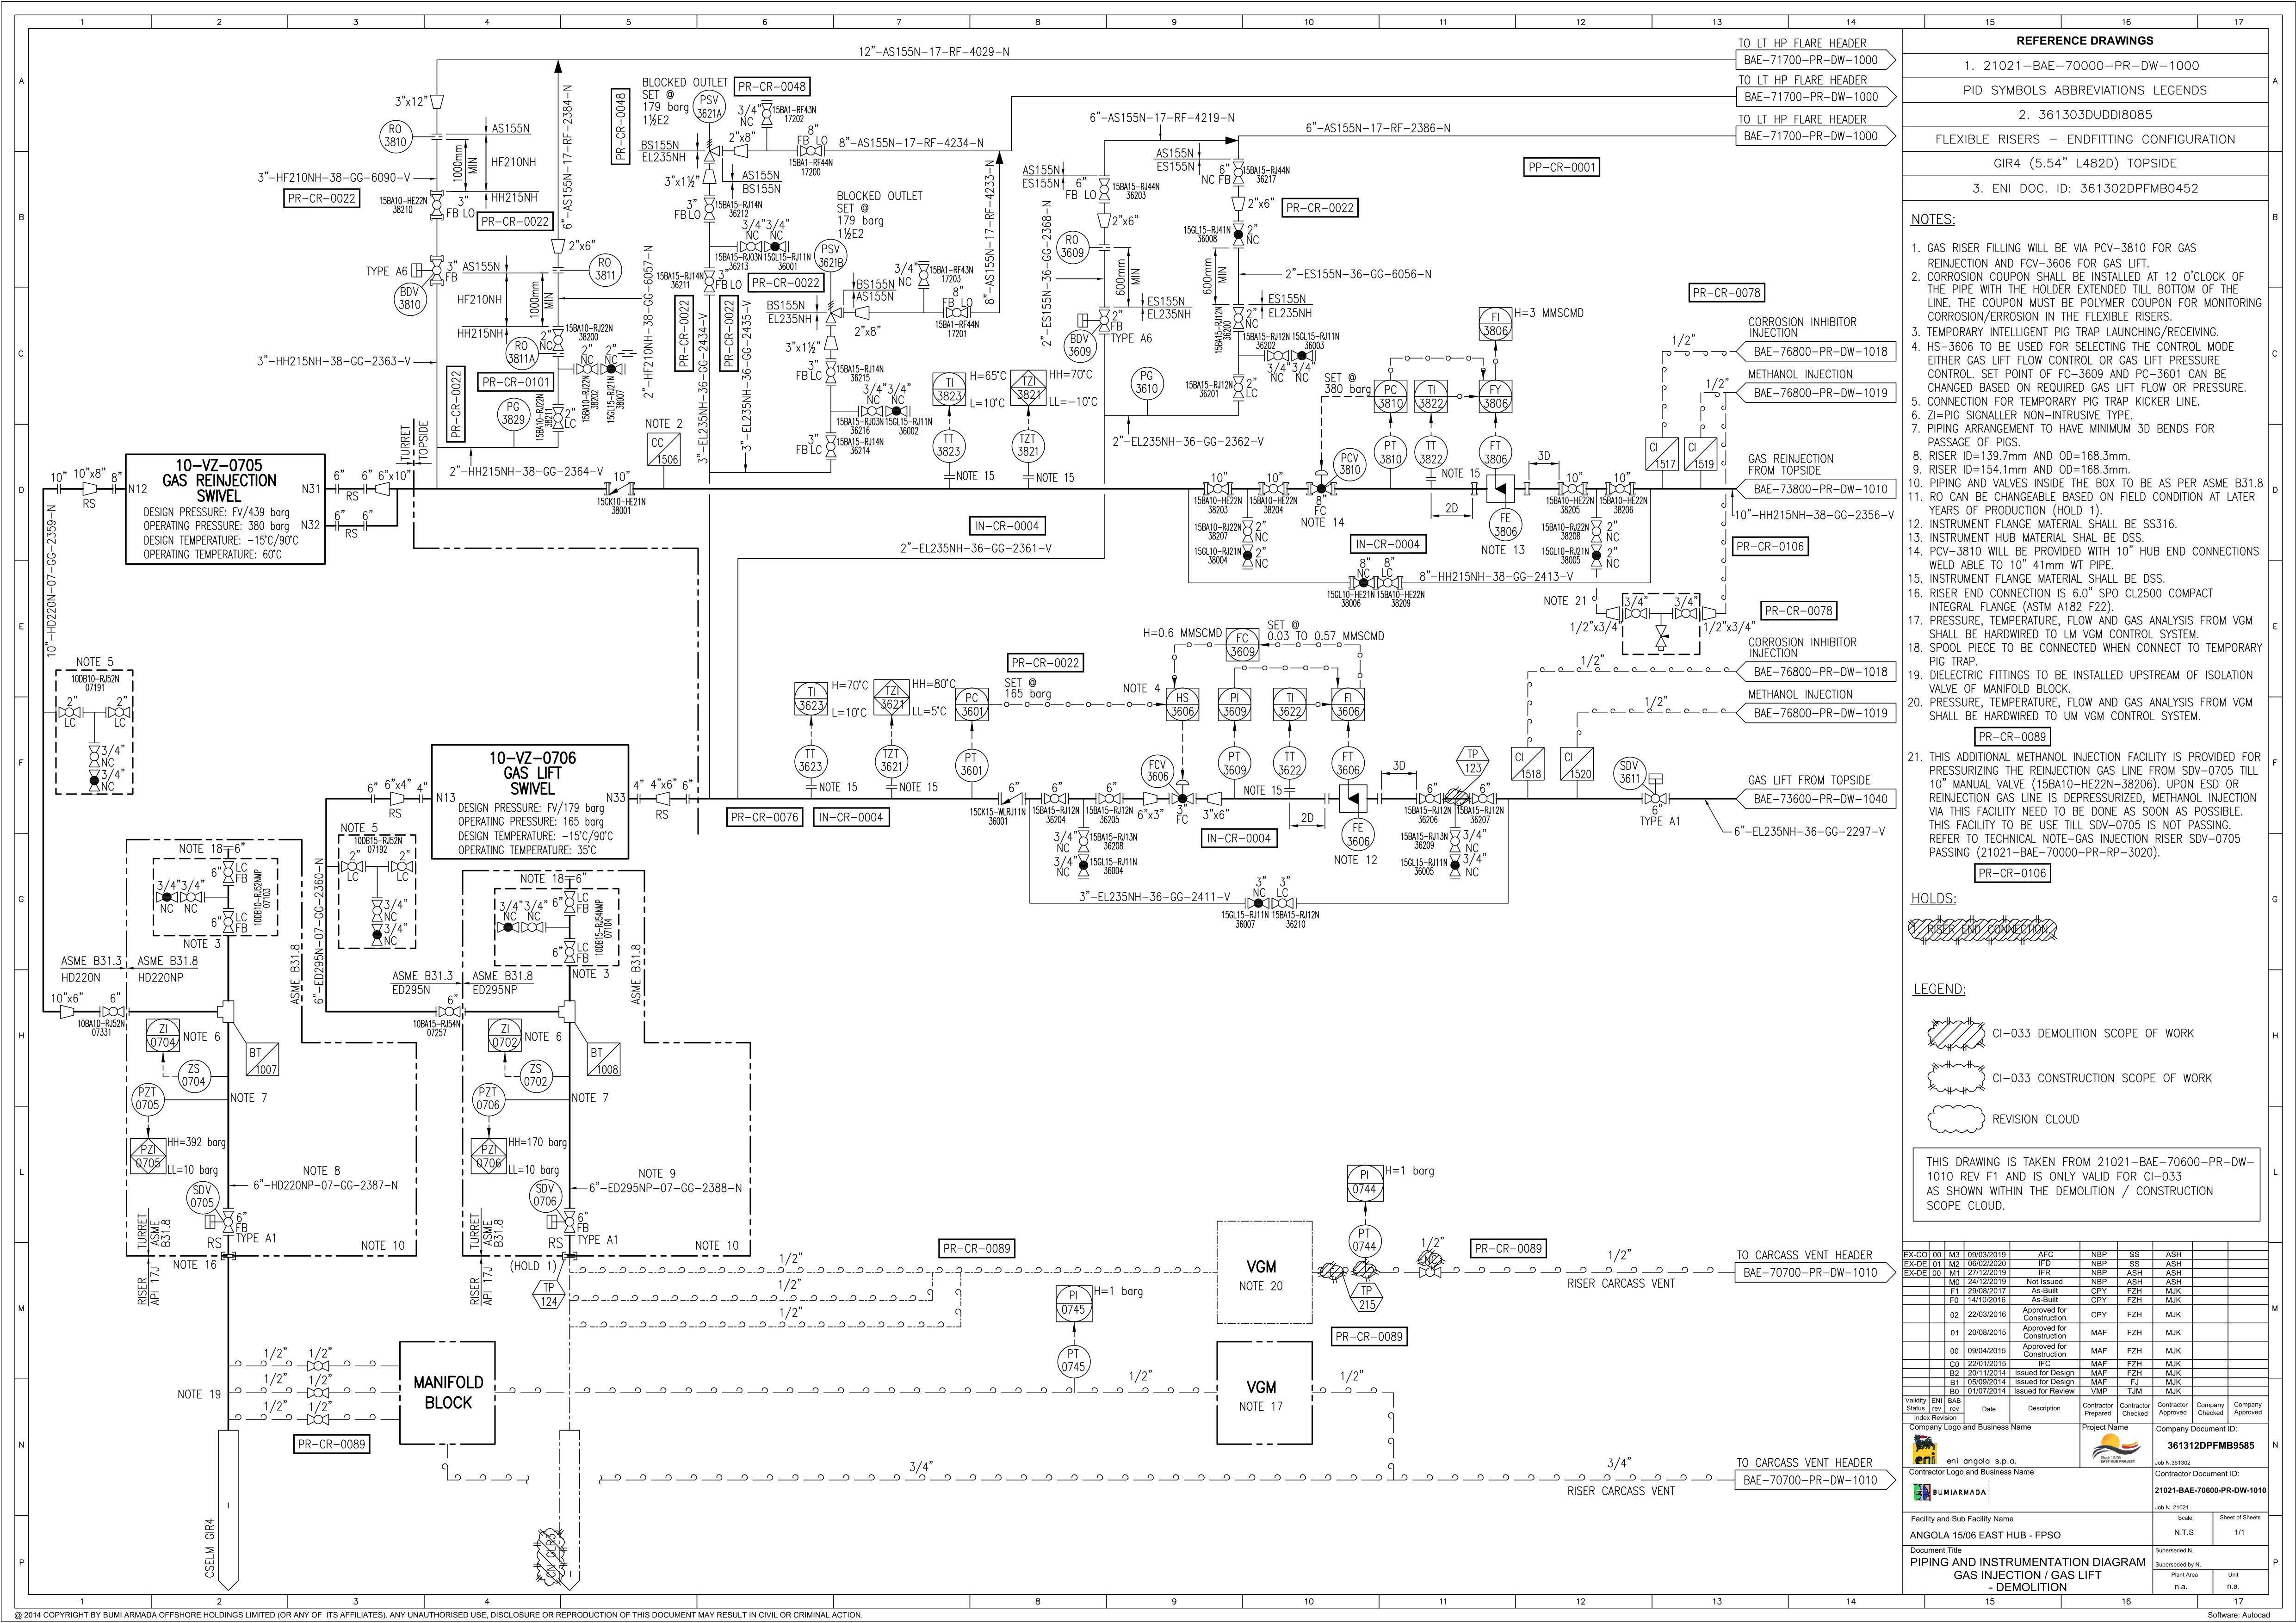This screenshot has height=1623, width=2296.
Task: Select facility name ANGOLA 15/06 EAST HUB - FPSO
Action: coord(1984,1535)
